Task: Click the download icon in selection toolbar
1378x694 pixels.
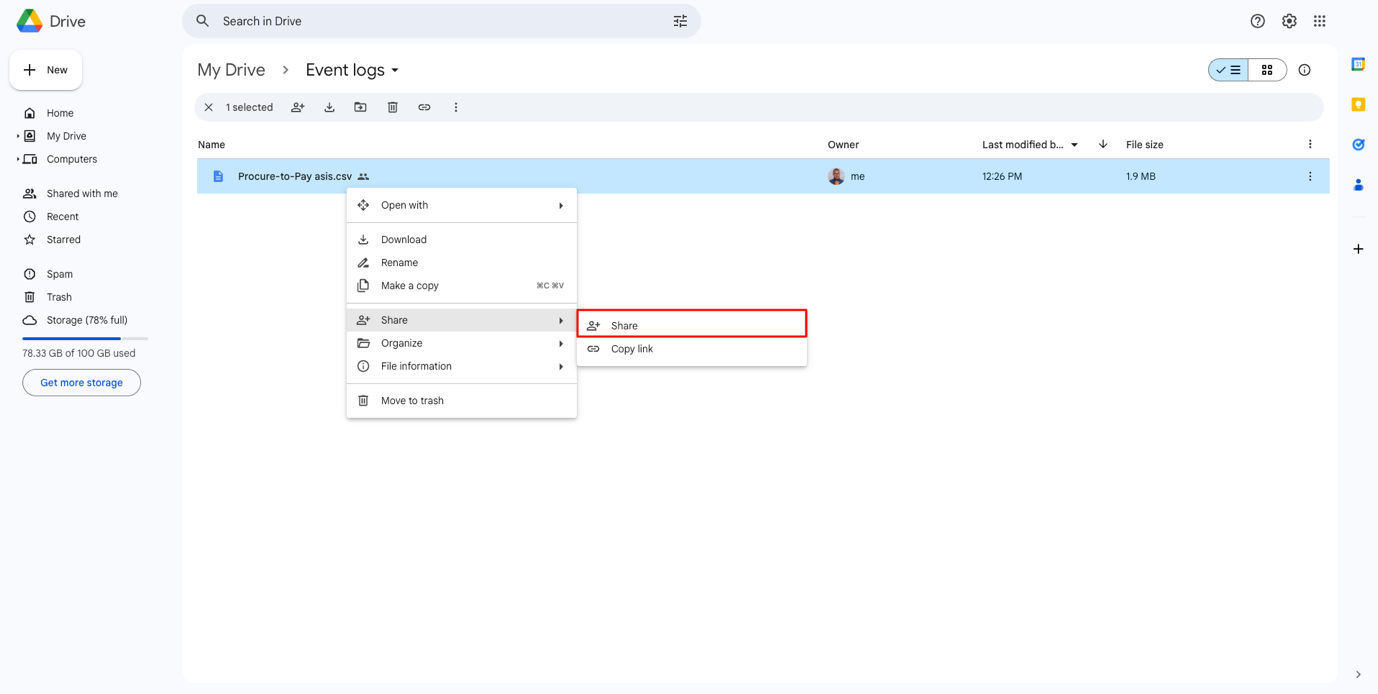Action: pos(329,107)
